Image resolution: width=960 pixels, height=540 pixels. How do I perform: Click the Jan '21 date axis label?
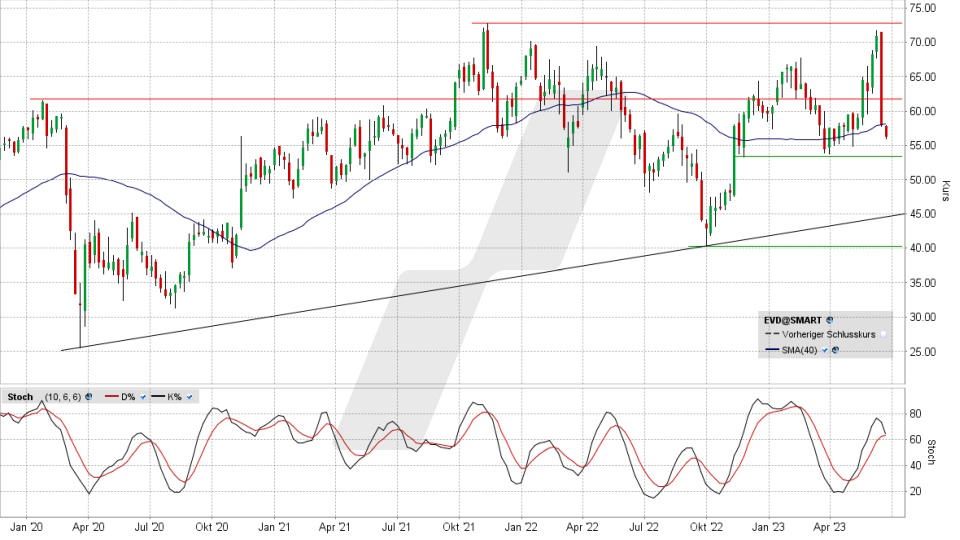tap(274, 527)
